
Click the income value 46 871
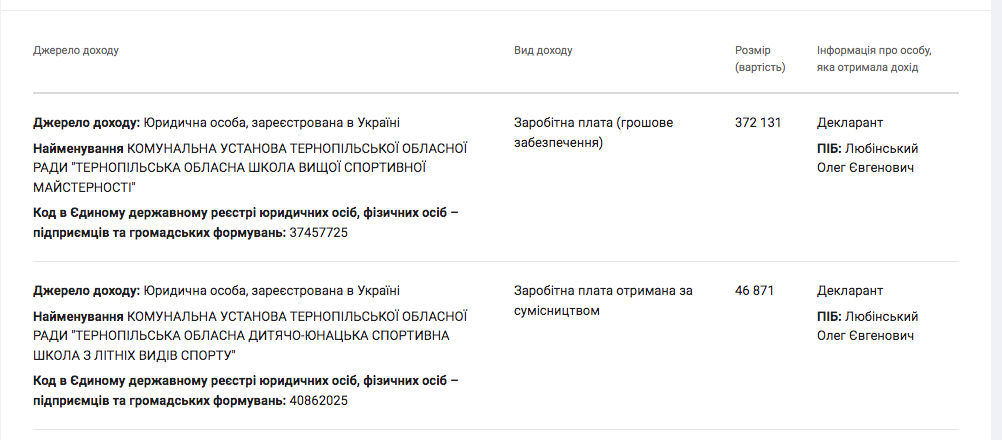tap(754, 291)
